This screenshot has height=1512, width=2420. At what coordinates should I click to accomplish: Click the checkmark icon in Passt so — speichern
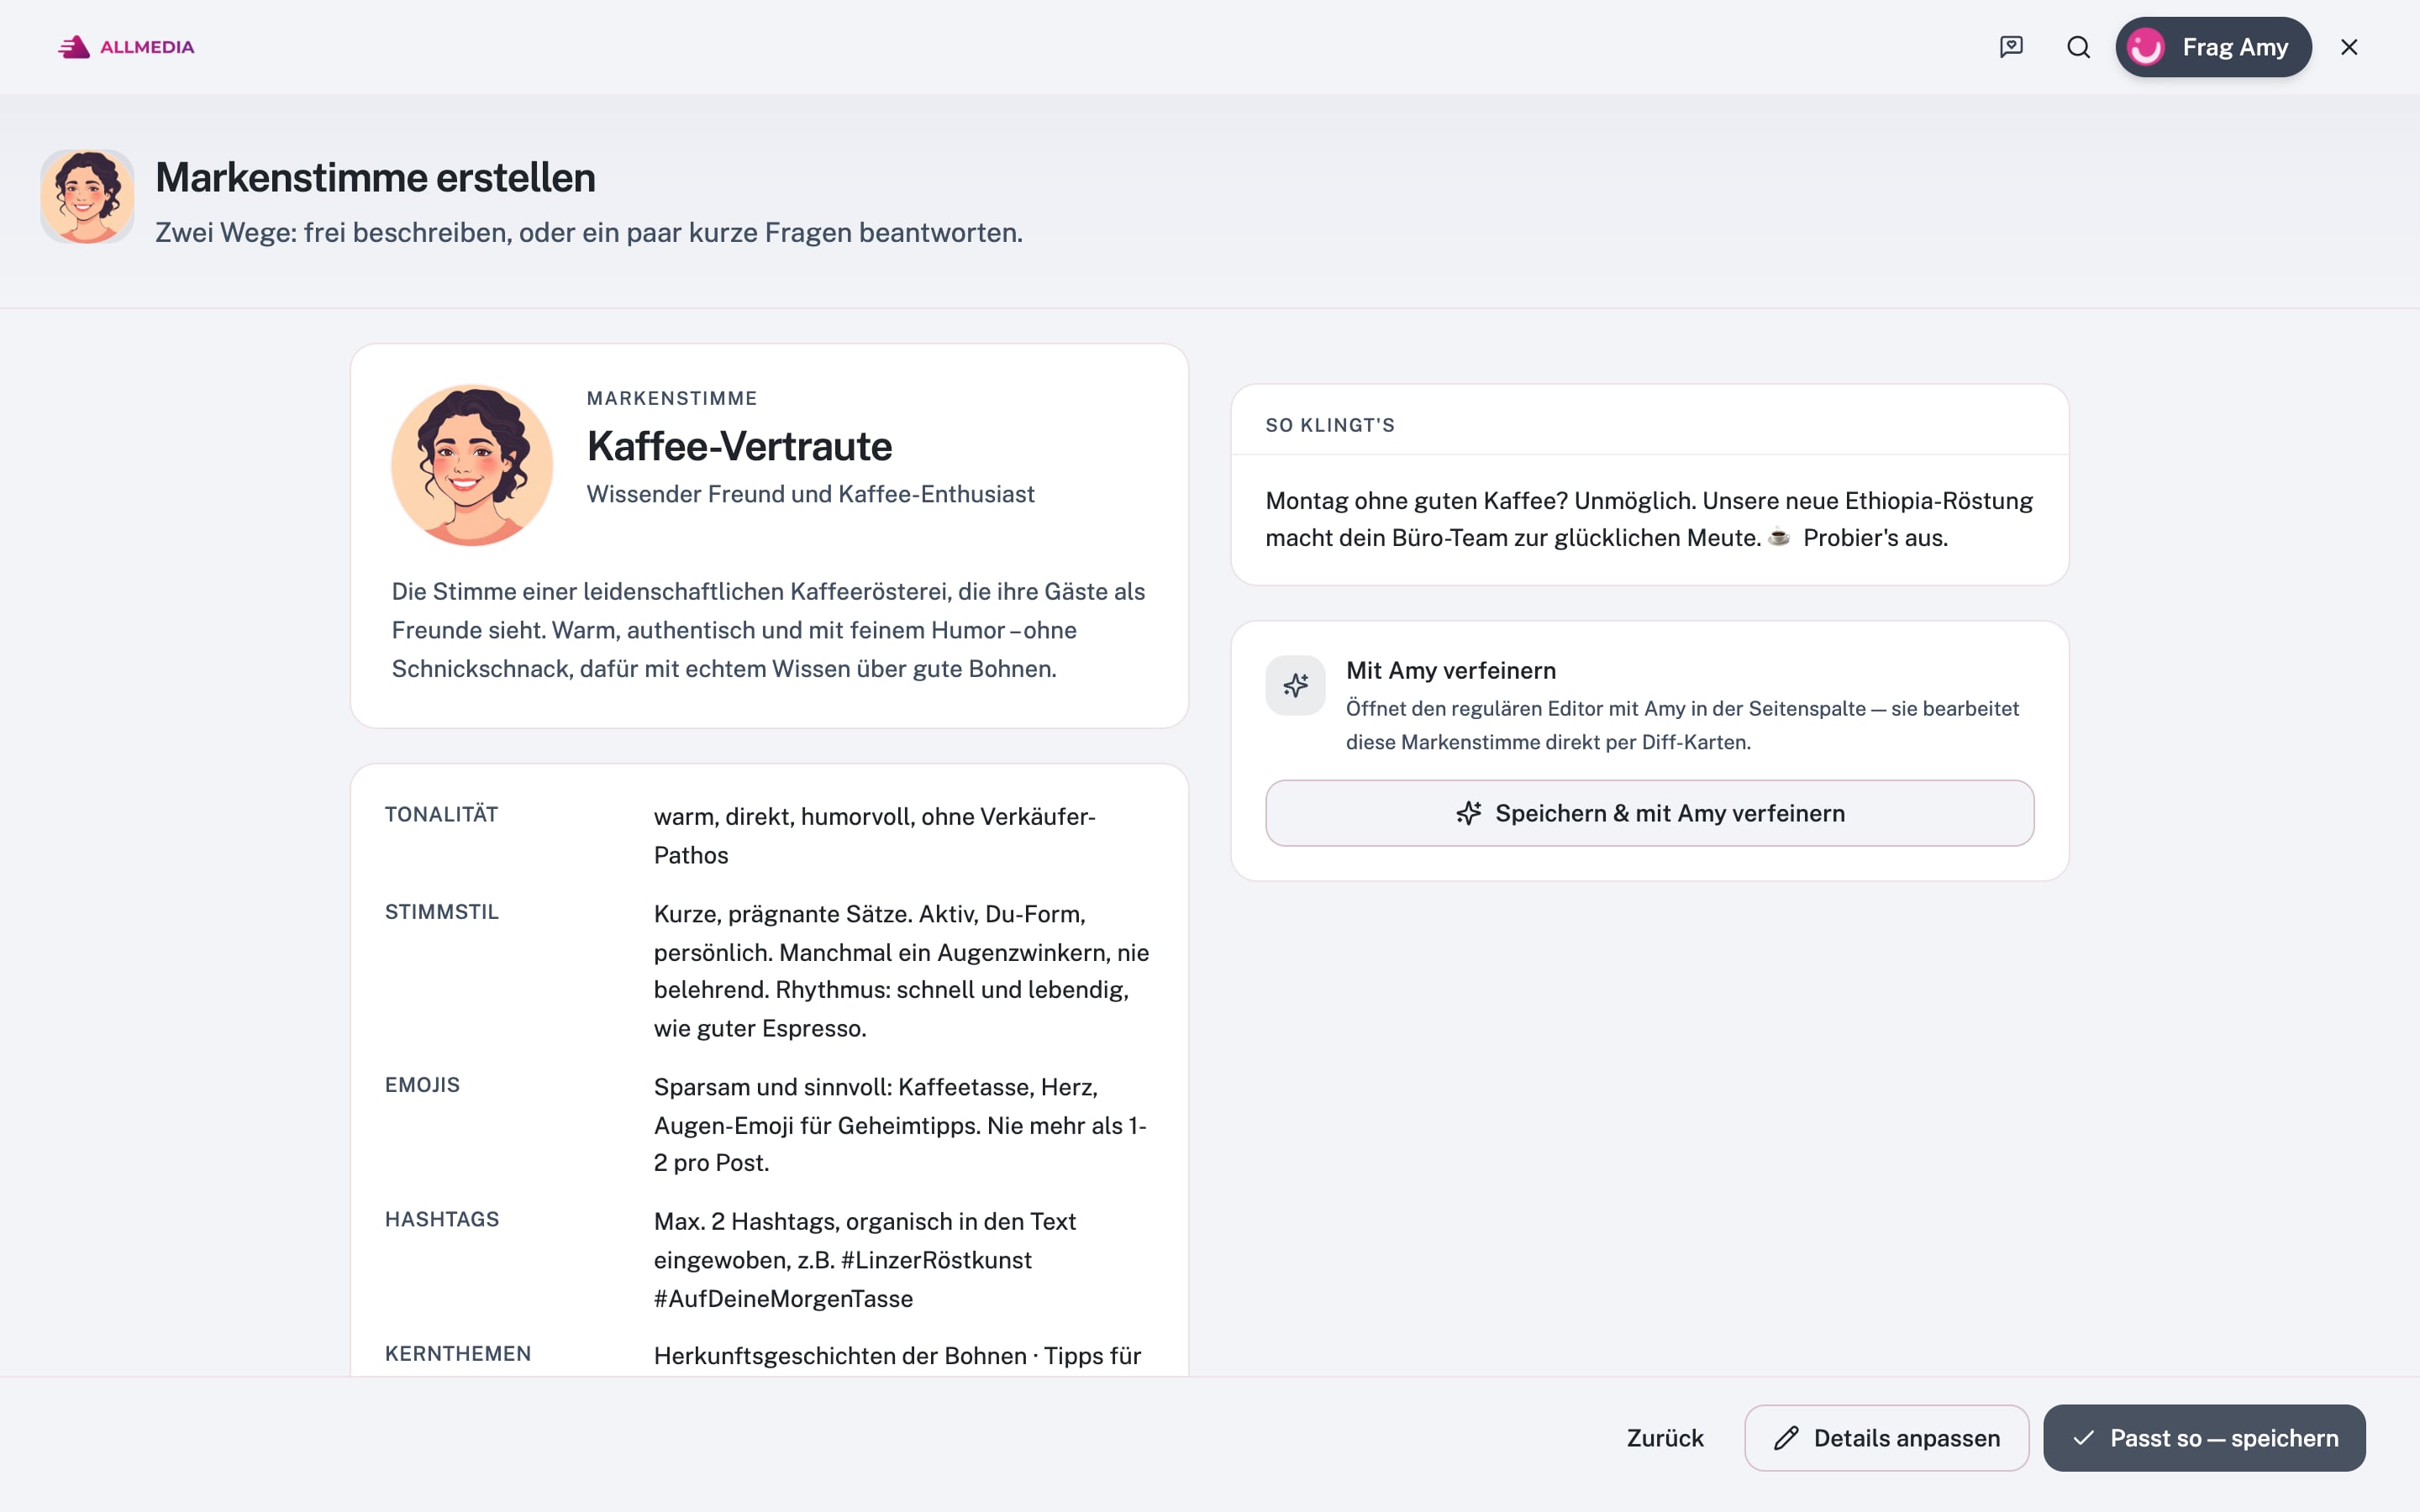pos(2083,1438)
